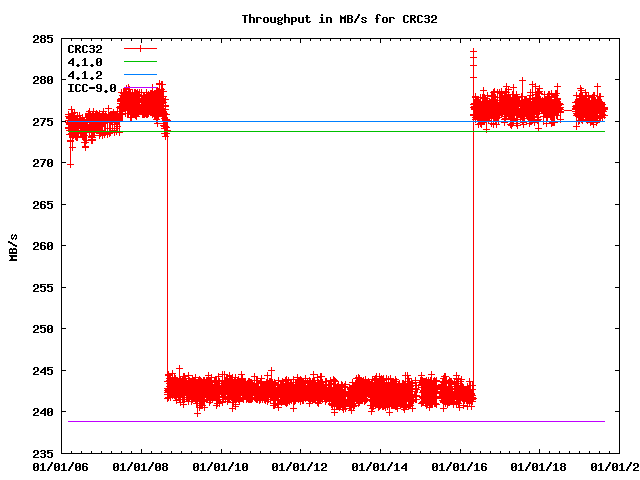Select the 4.1.0 legend entry

pos(85,62)
